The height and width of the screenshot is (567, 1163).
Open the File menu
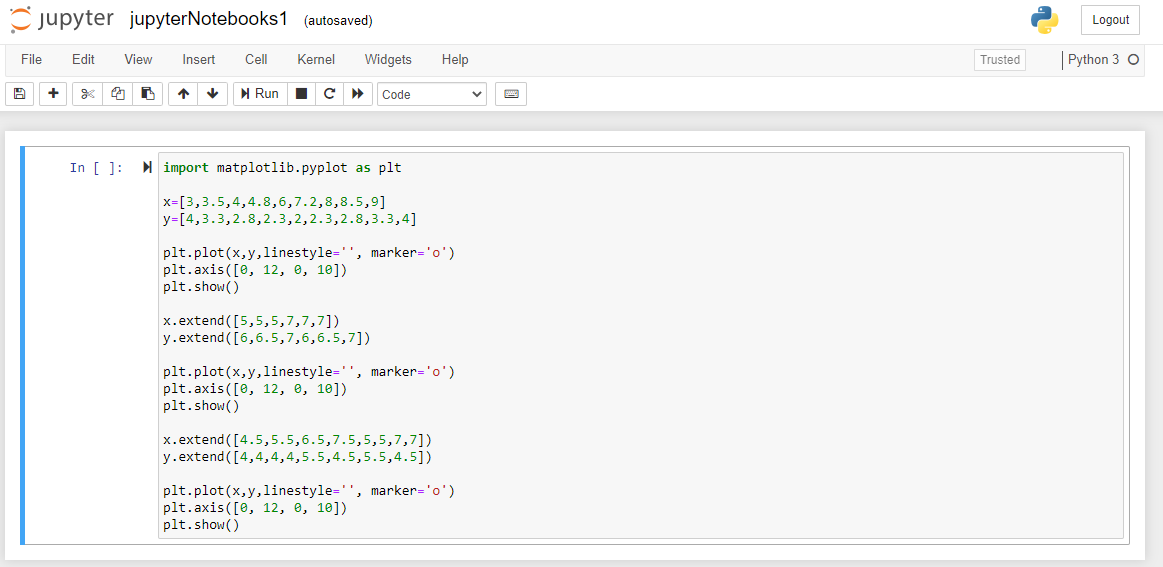tap(31, 60)
